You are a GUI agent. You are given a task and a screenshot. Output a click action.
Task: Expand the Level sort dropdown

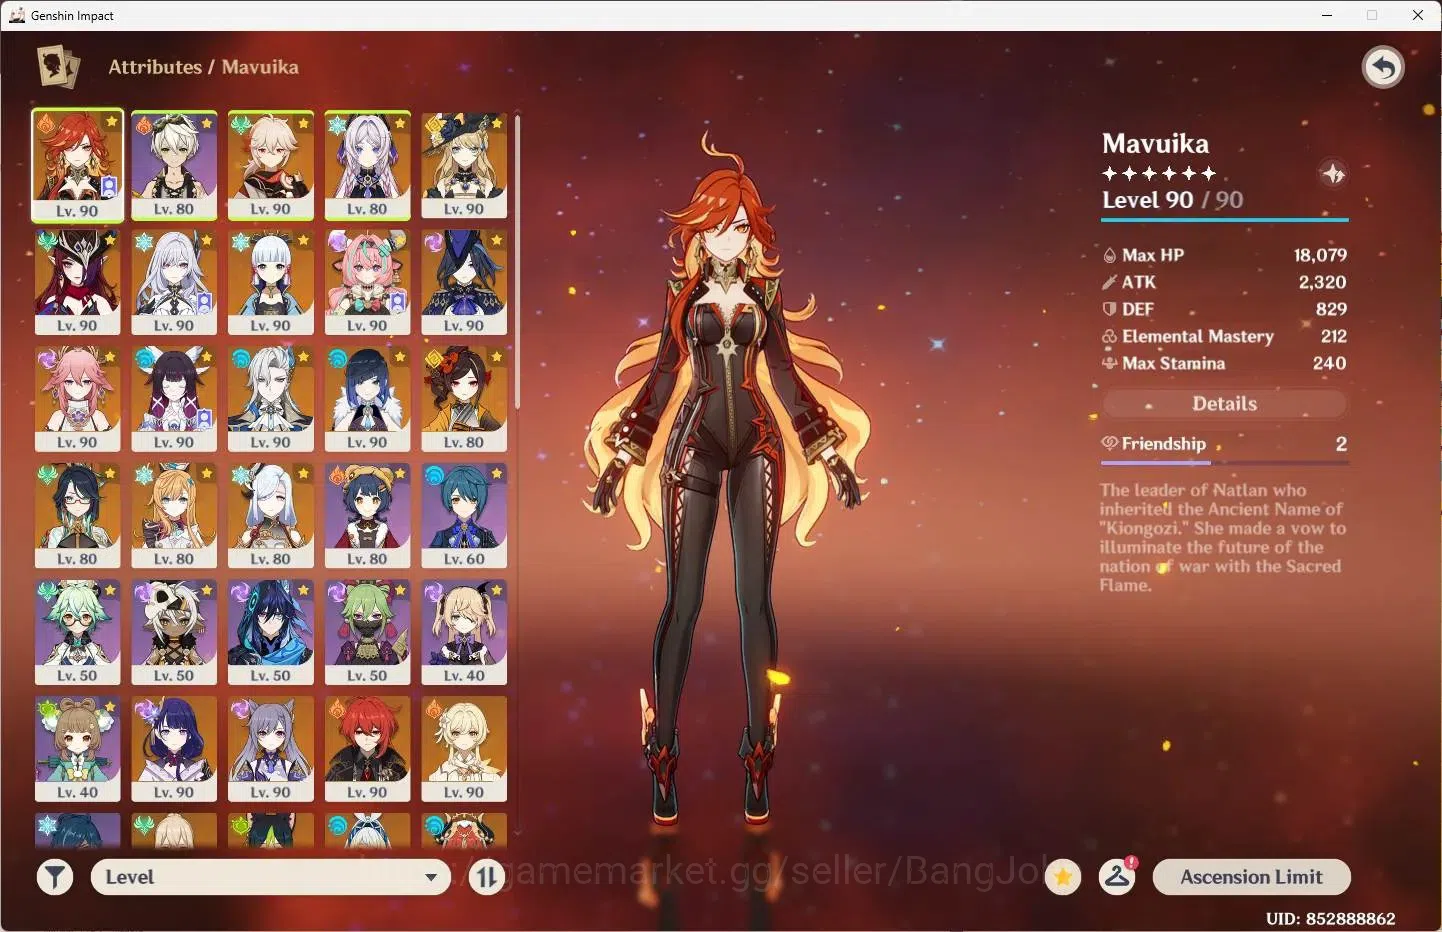(x=270, y=877)
